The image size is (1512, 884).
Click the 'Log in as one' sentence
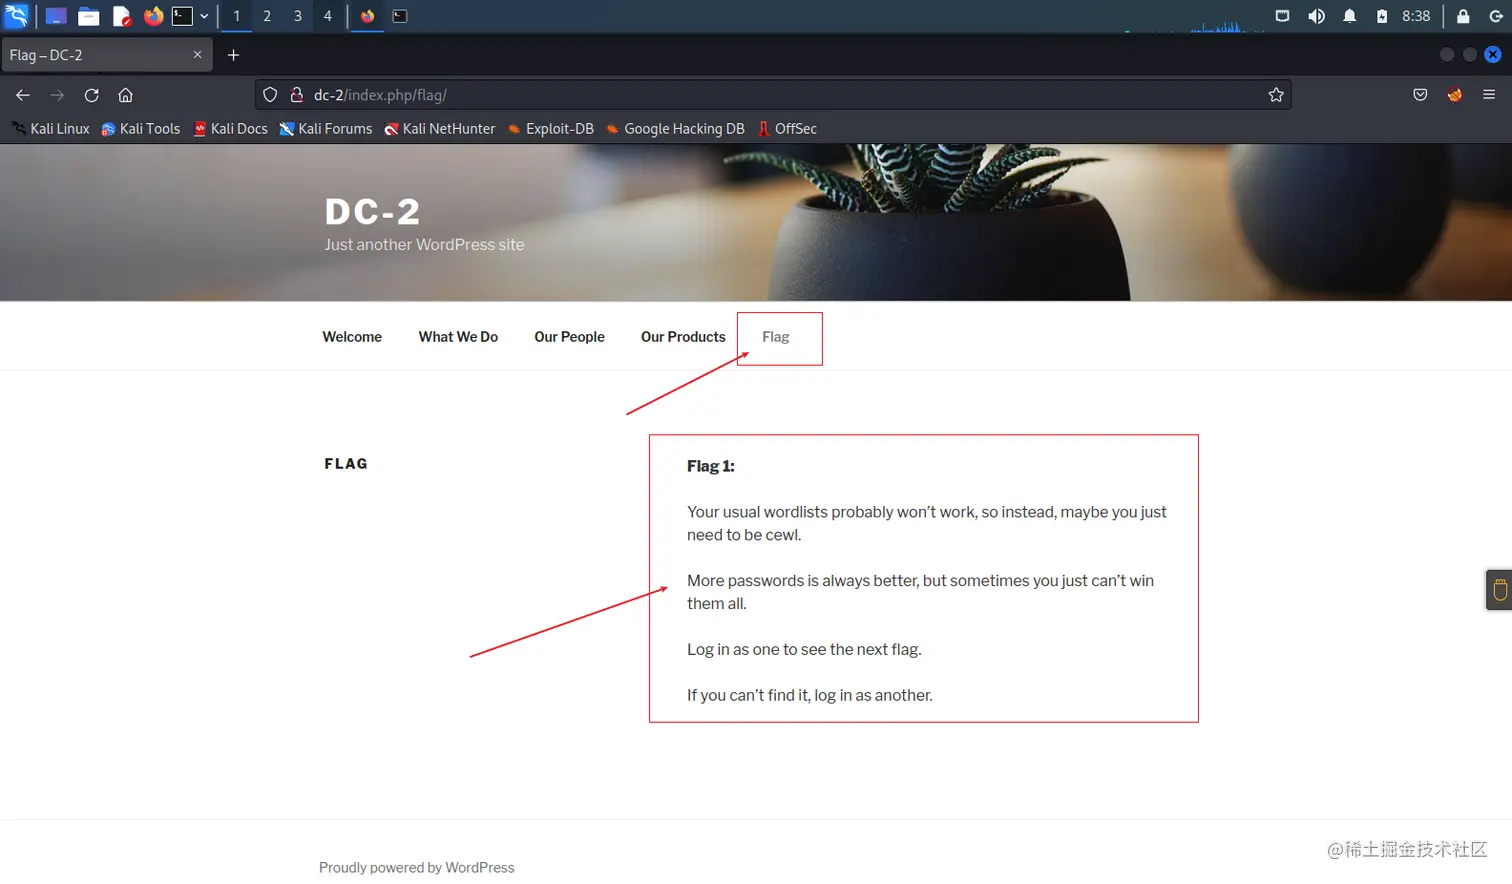click(x=804, y=650)
